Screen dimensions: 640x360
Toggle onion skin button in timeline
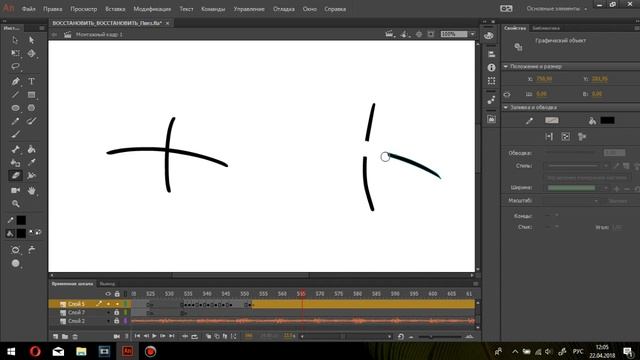point(209,336)
